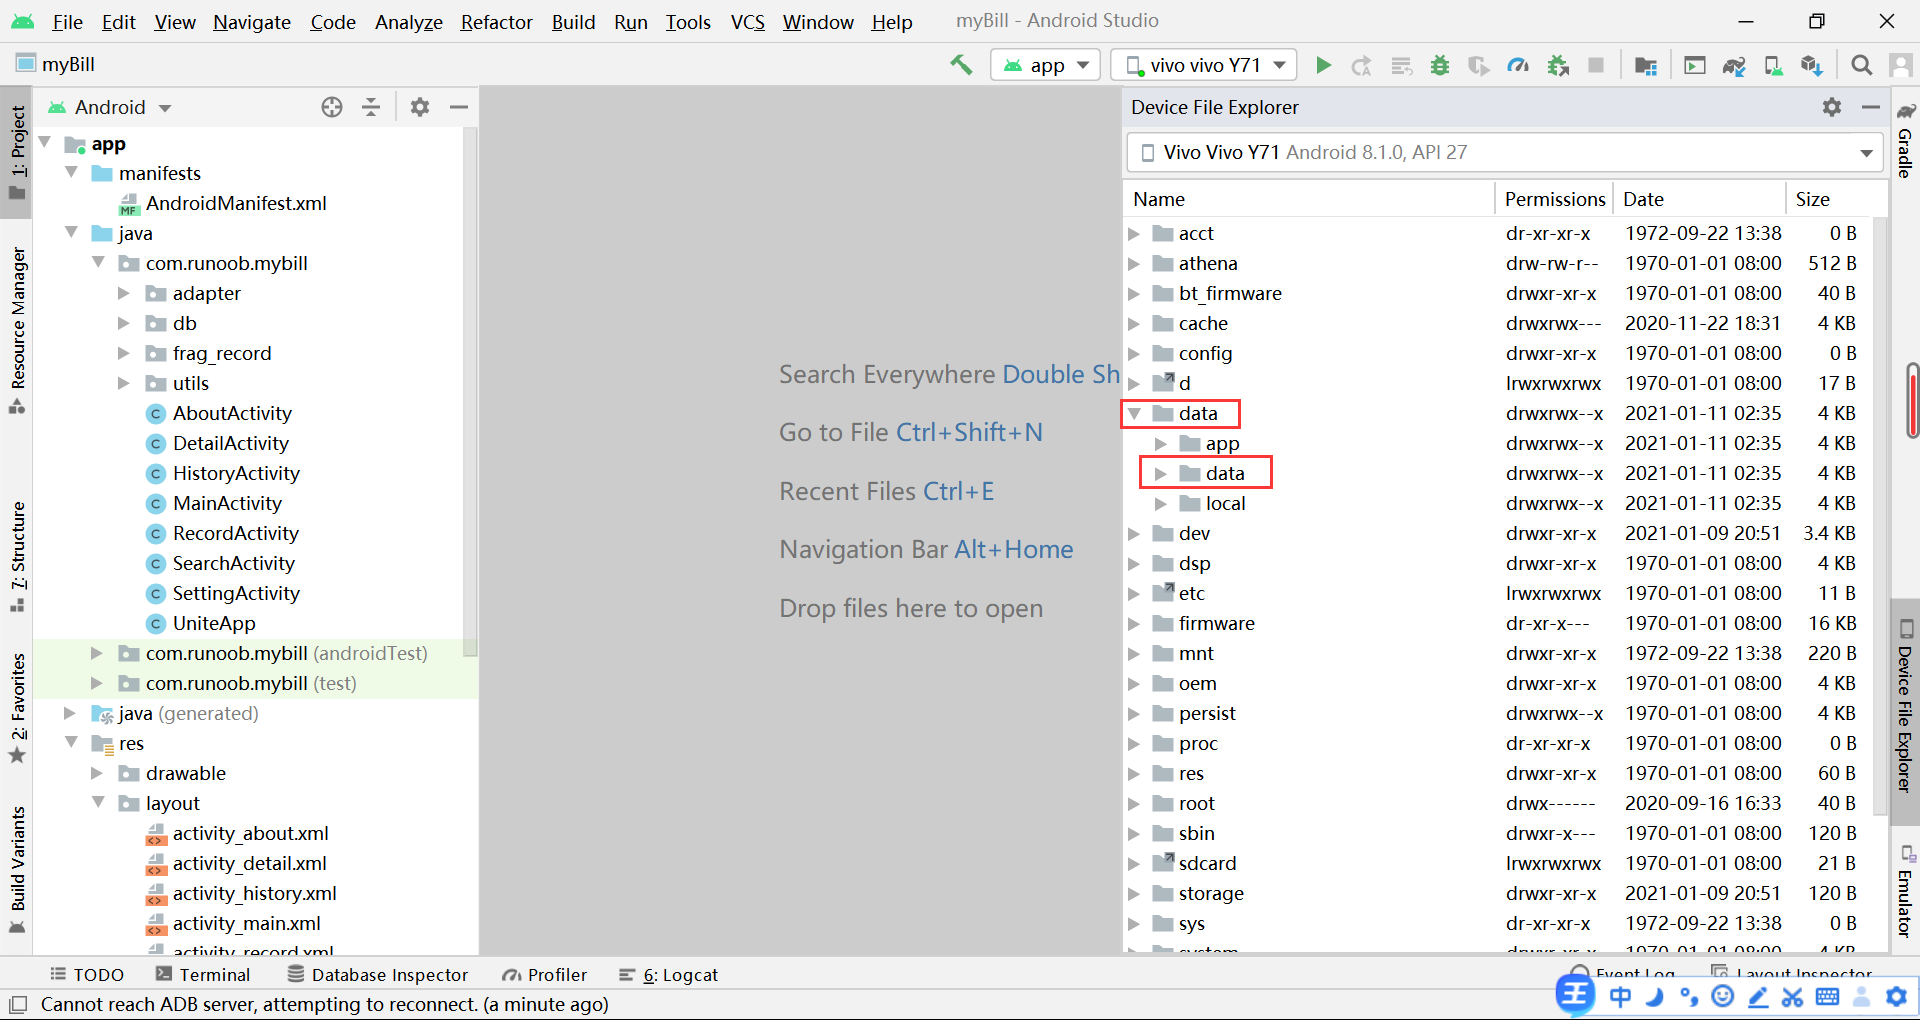Screen dimensions: 1920x1020
Task: Open the VCS menu
Action: point(747,22)
